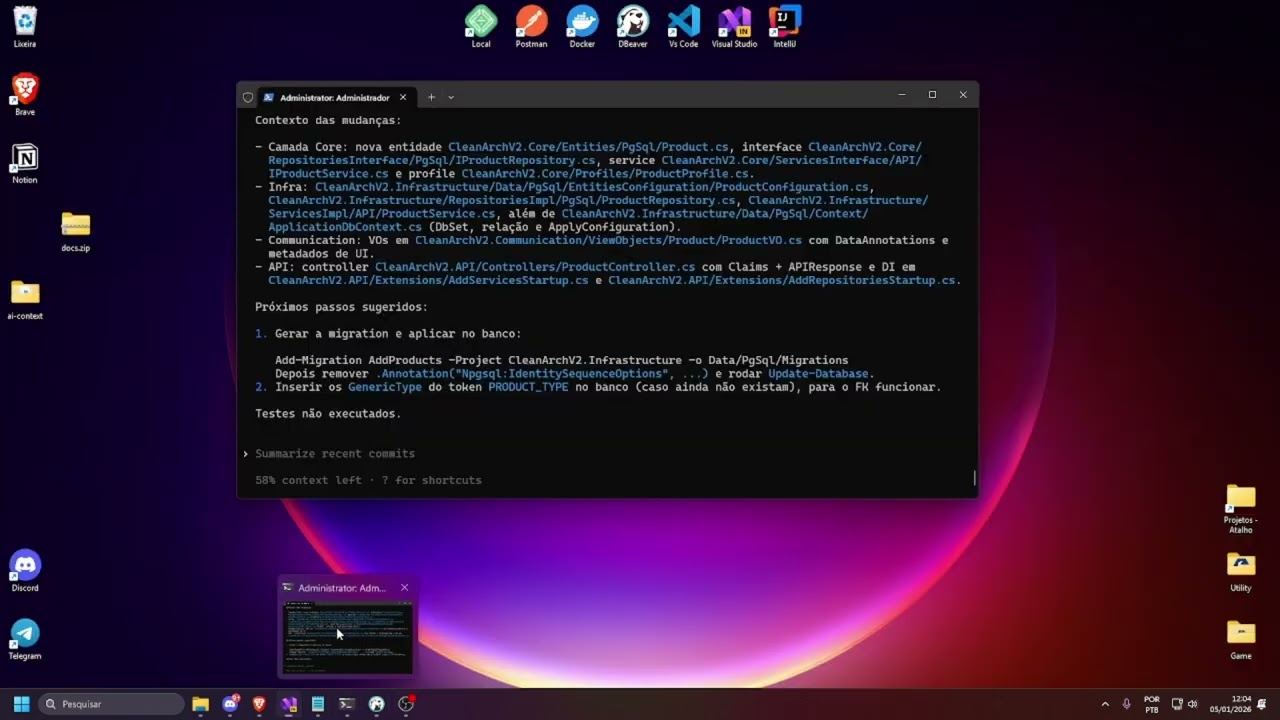Open volume control in system tray
This screenshot has height=720, width=1280.
coord(1192,704)
